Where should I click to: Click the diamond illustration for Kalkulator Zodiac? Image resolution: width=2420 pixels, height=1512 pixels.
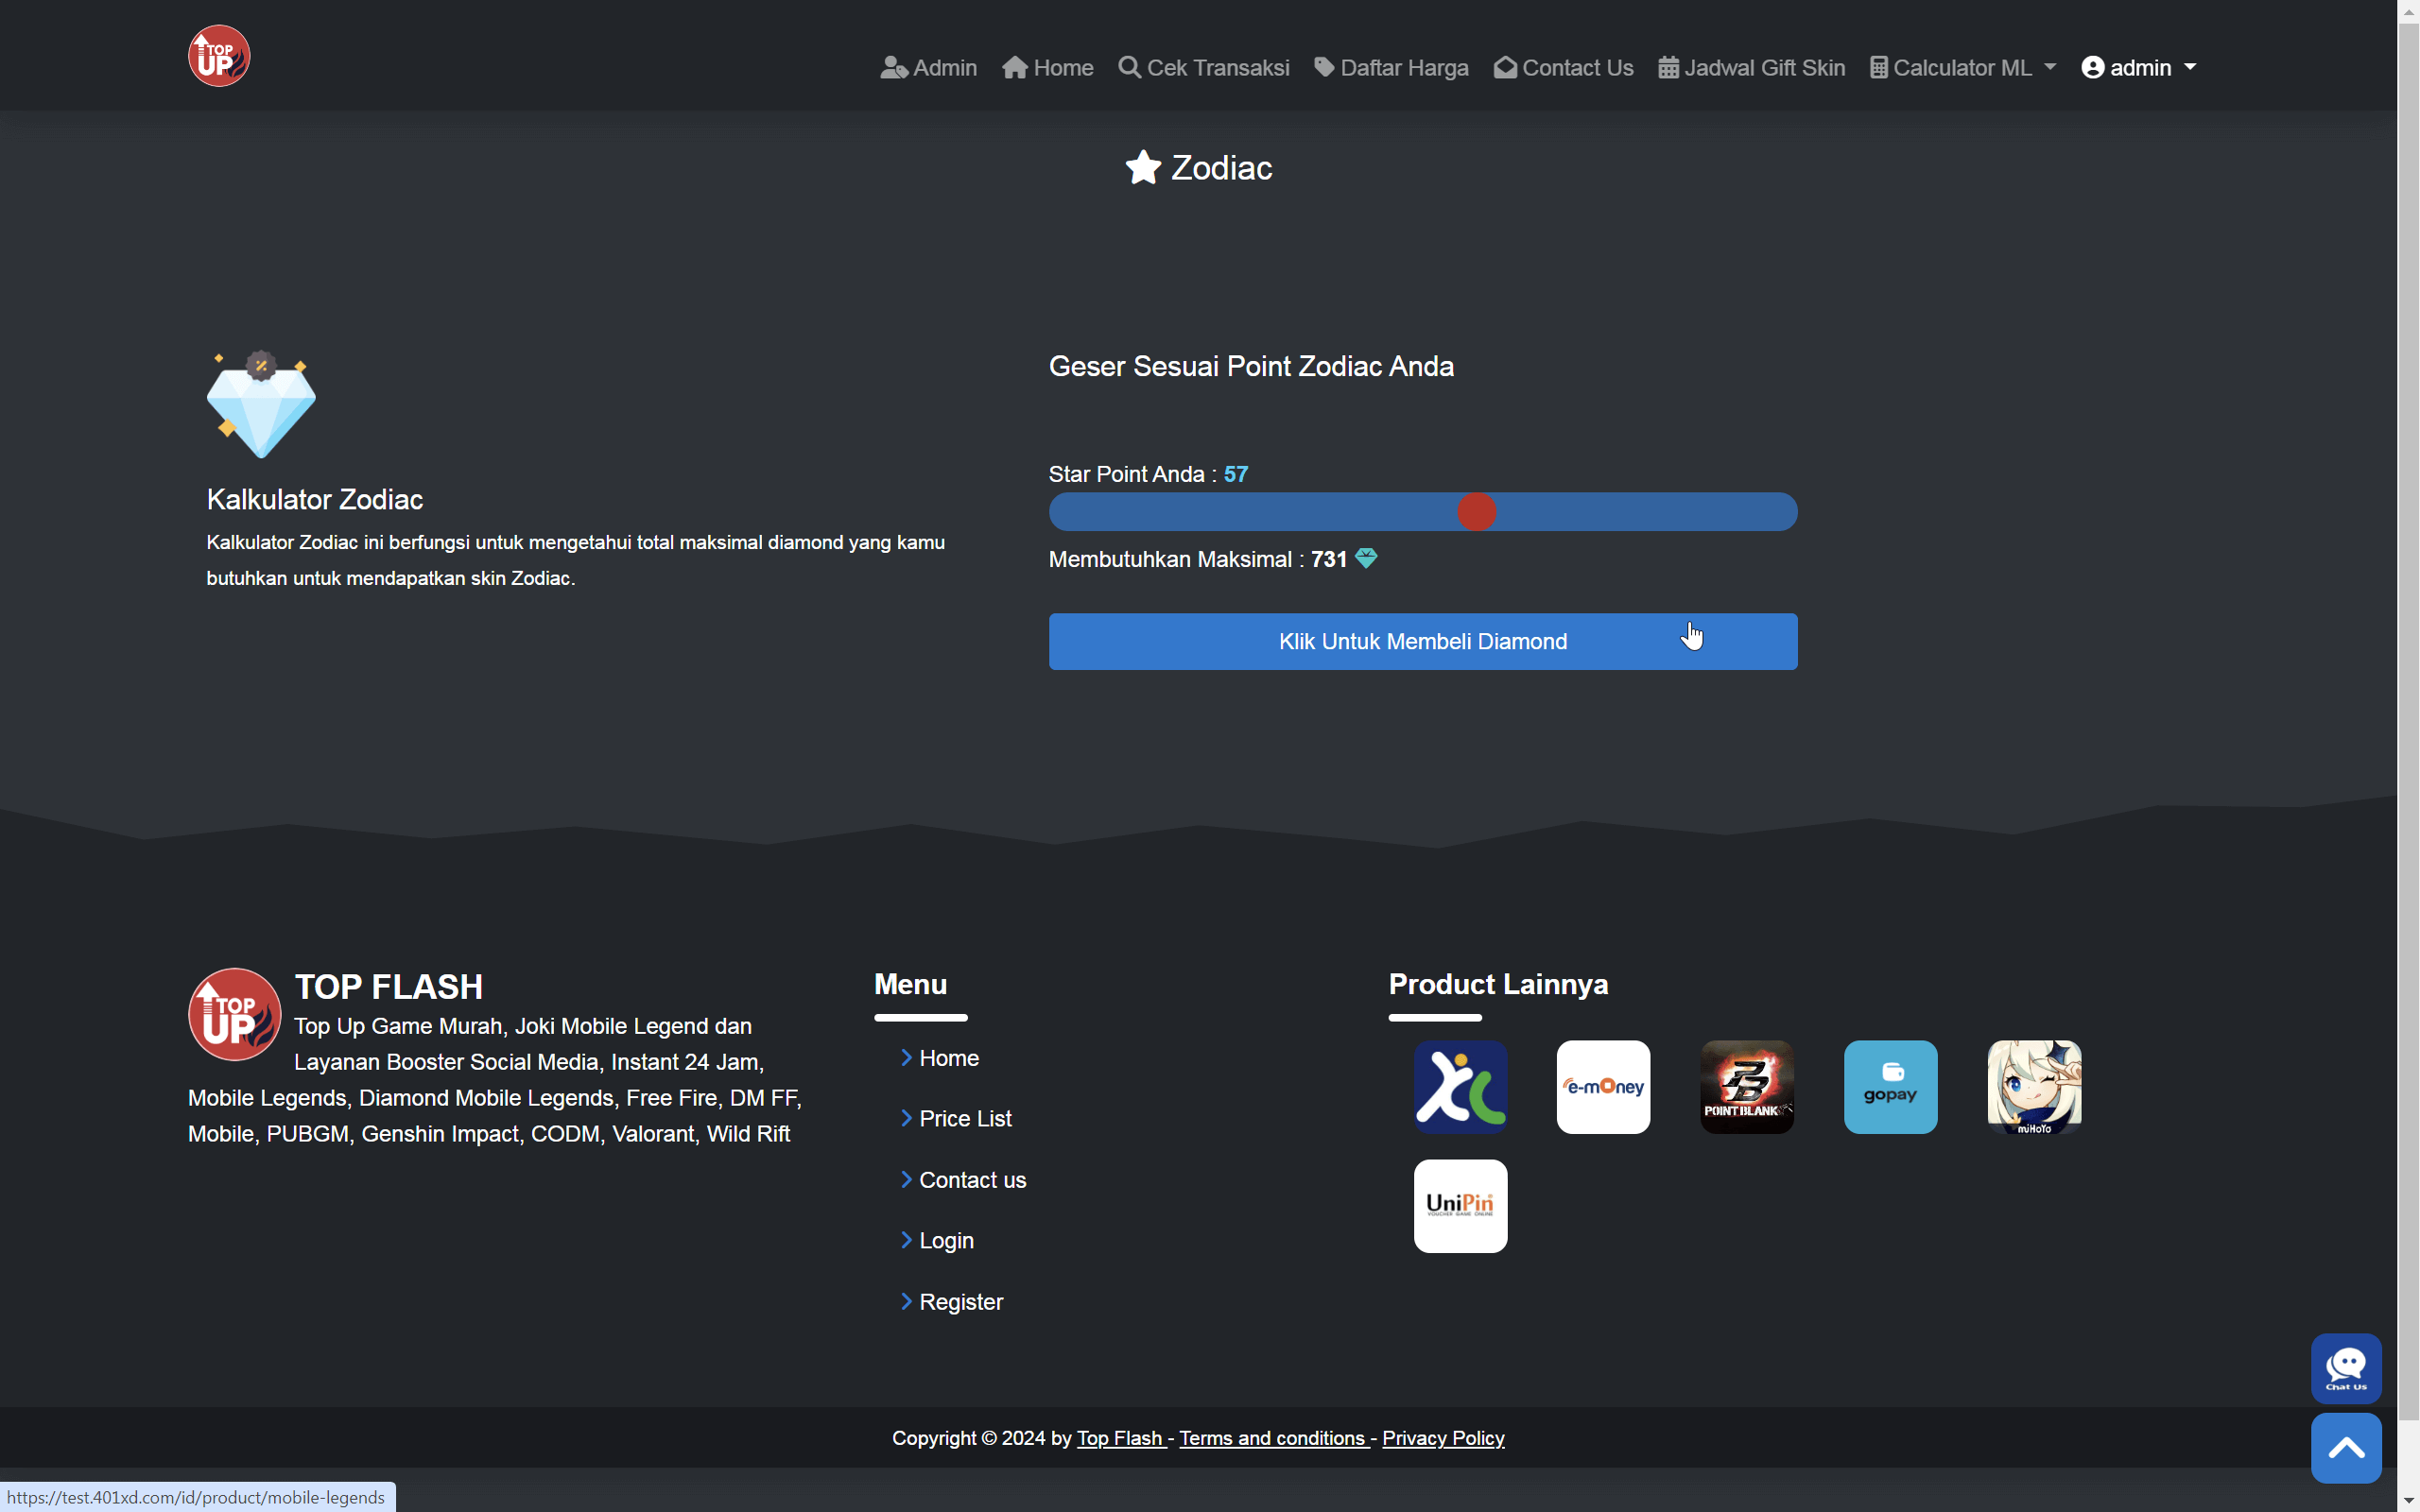(x=260, y=403)
